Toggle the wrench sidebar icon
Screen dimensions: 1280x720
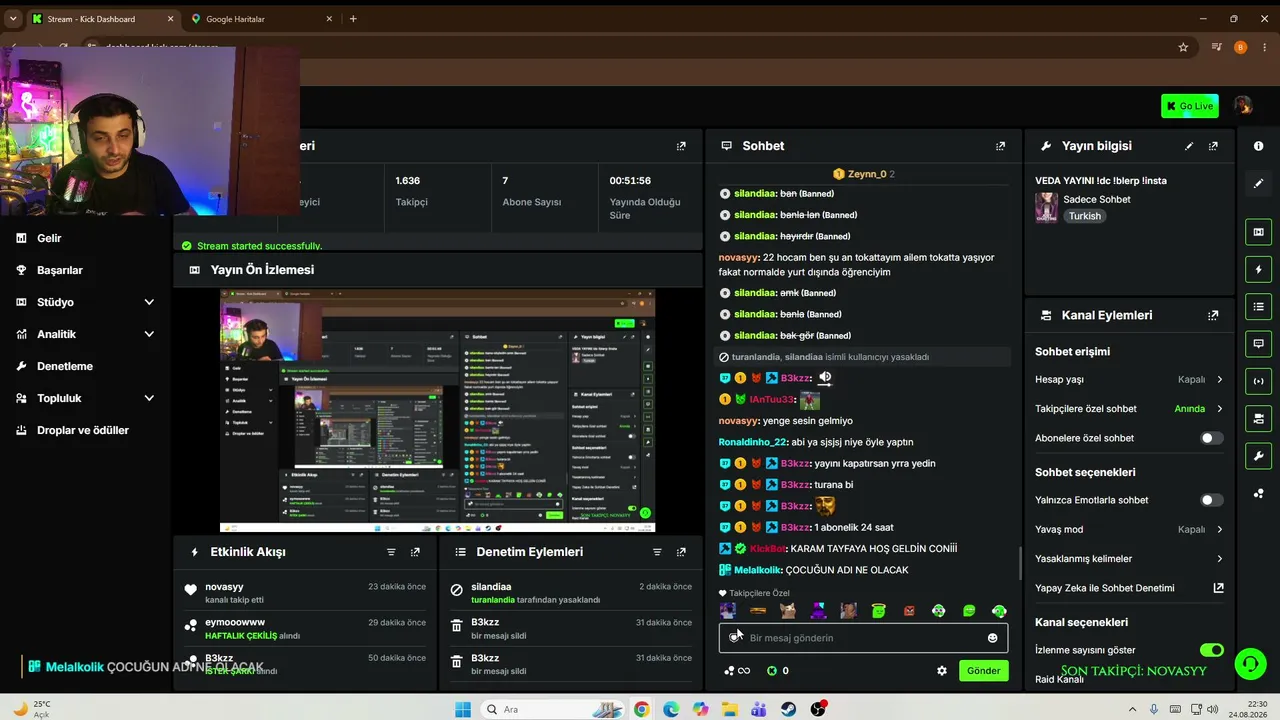coord(1259,456)
